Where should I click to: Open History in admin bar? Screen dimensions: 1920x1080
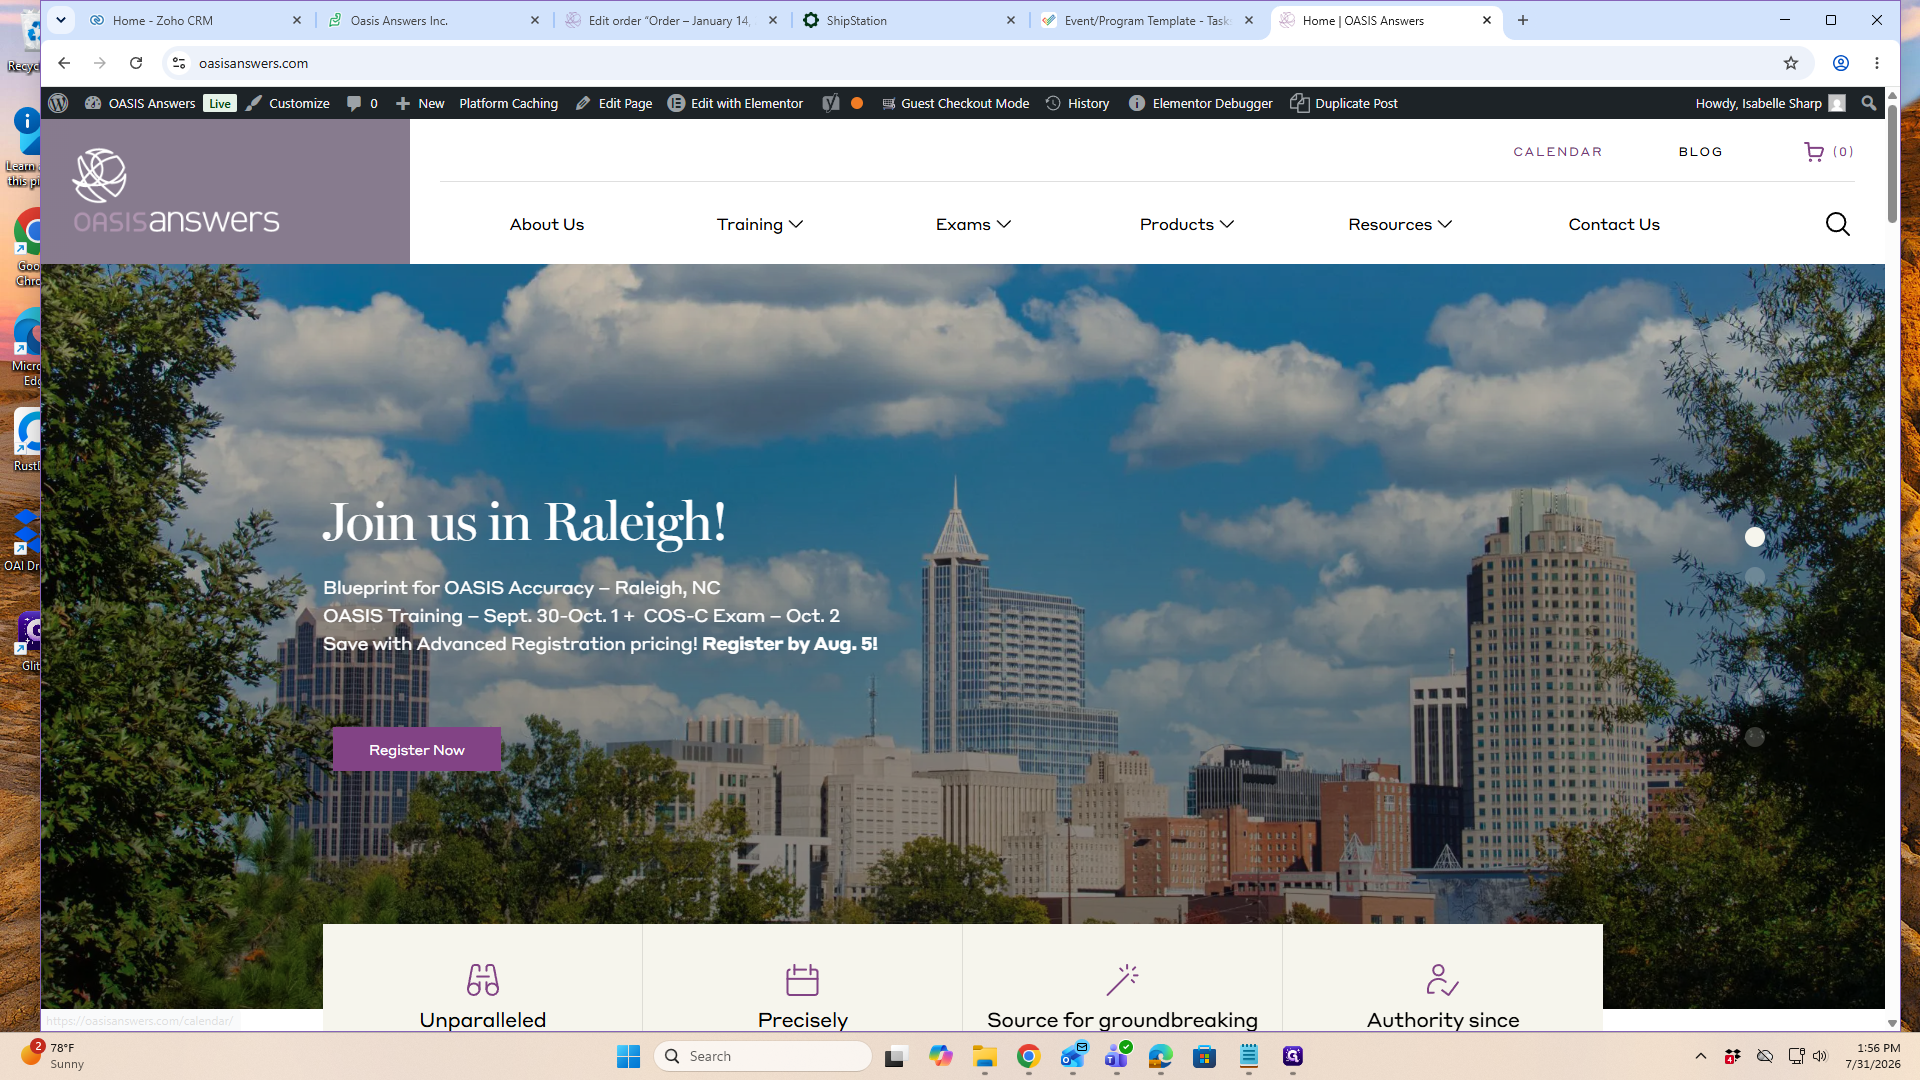pos(1077,103)
